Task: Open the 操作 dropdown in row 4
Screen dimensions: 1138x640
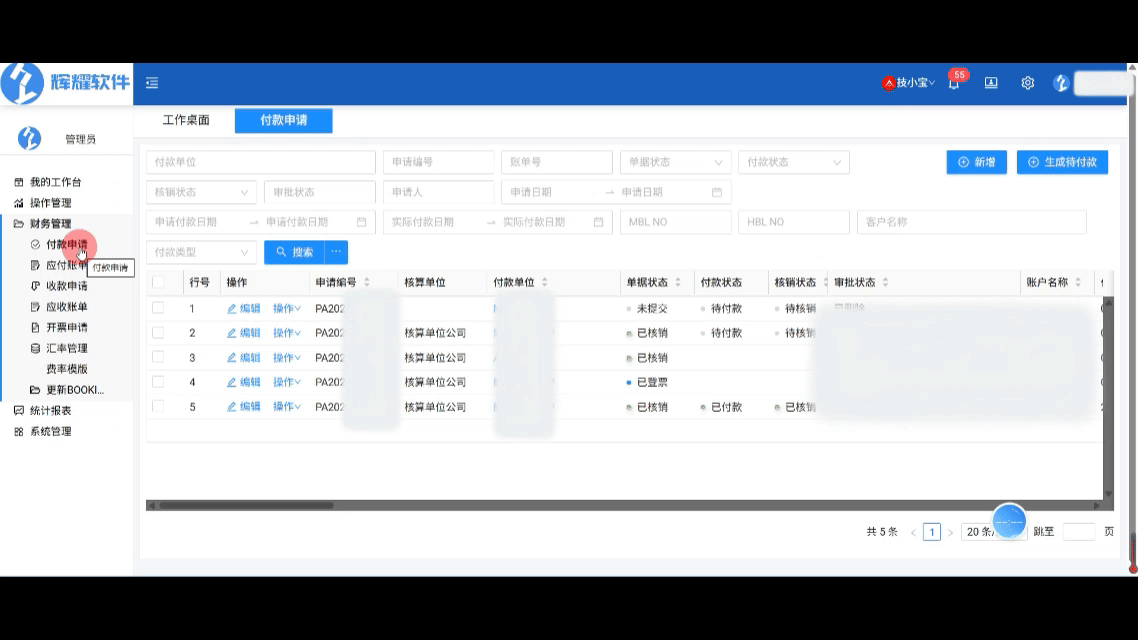Action: [x=287, y=382]
